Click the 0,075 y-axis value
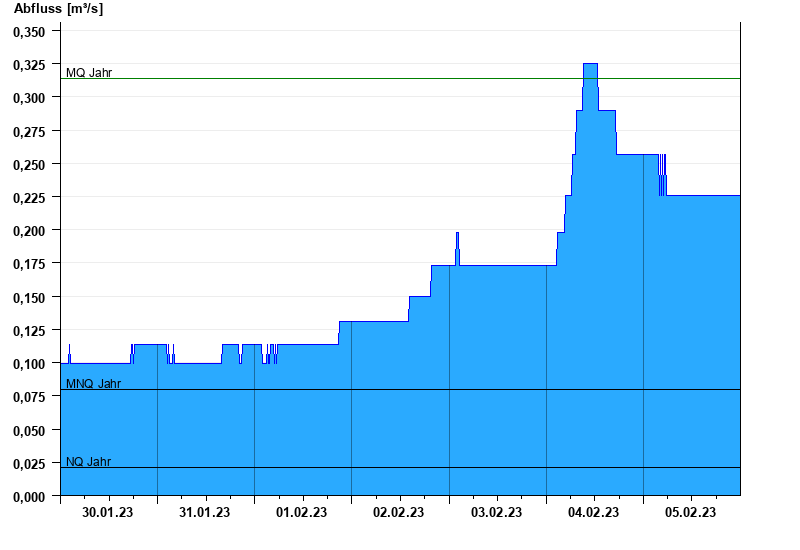Screen dimensions: 800x550 [x=28, y=397]
